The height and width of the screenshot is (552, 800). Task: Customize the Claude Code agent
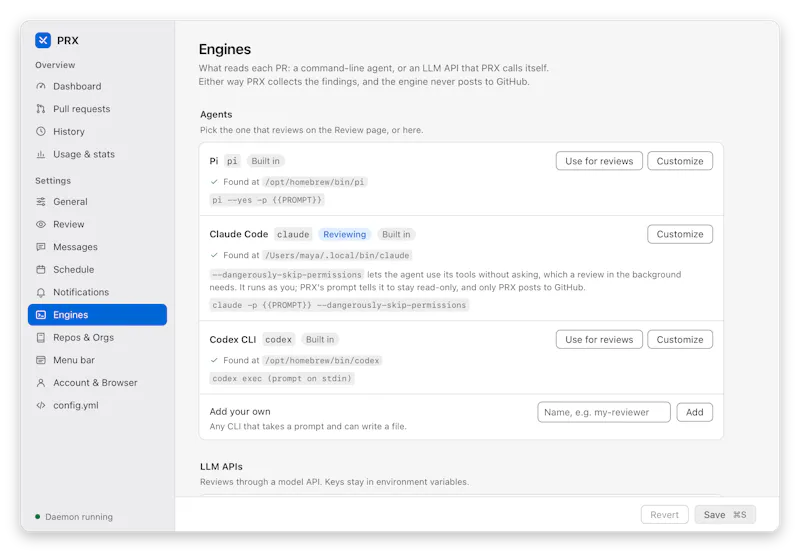click(x=680, y=234)
